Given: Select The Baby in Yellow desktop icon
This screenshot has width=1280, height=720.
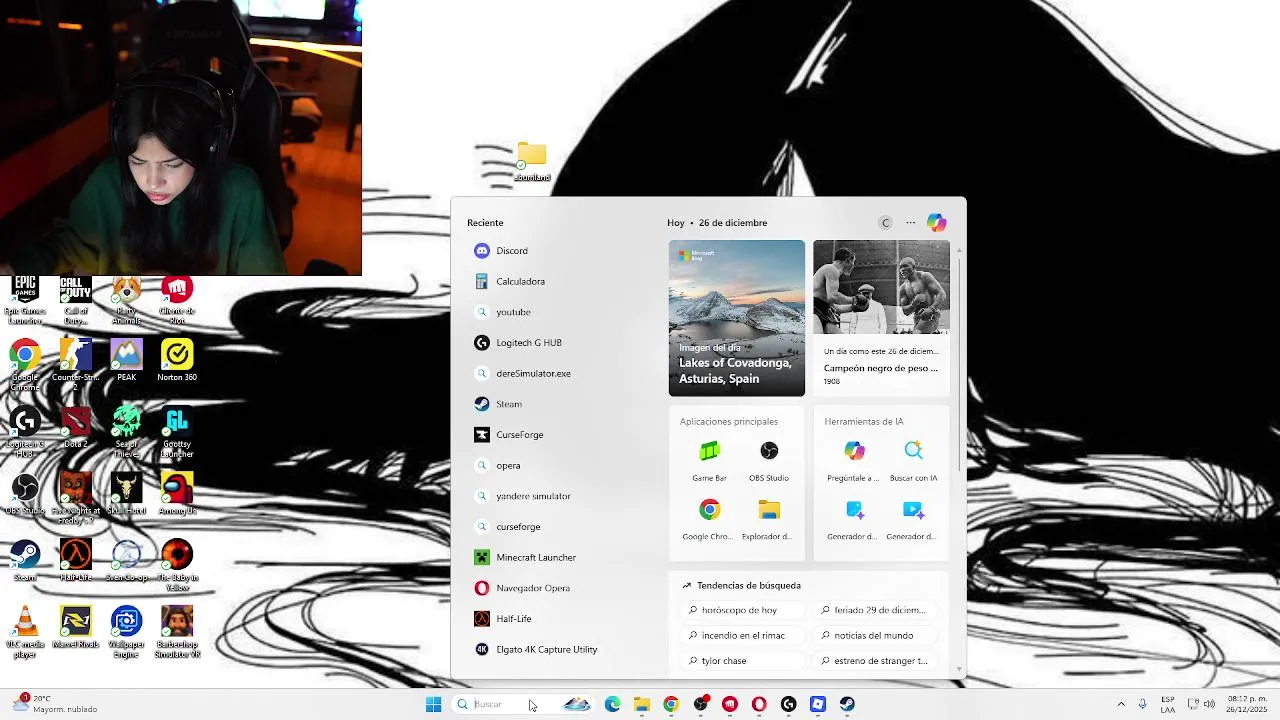Looking at the screenshot, I should pos(177,565).
